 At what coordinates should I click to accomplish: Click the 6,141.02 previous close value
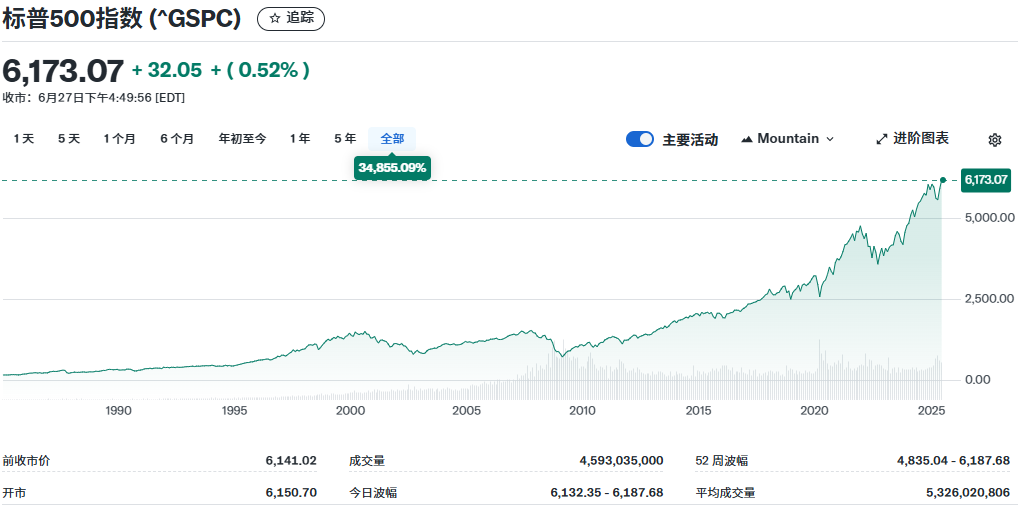pyautogui.click(x=291, y=461)
